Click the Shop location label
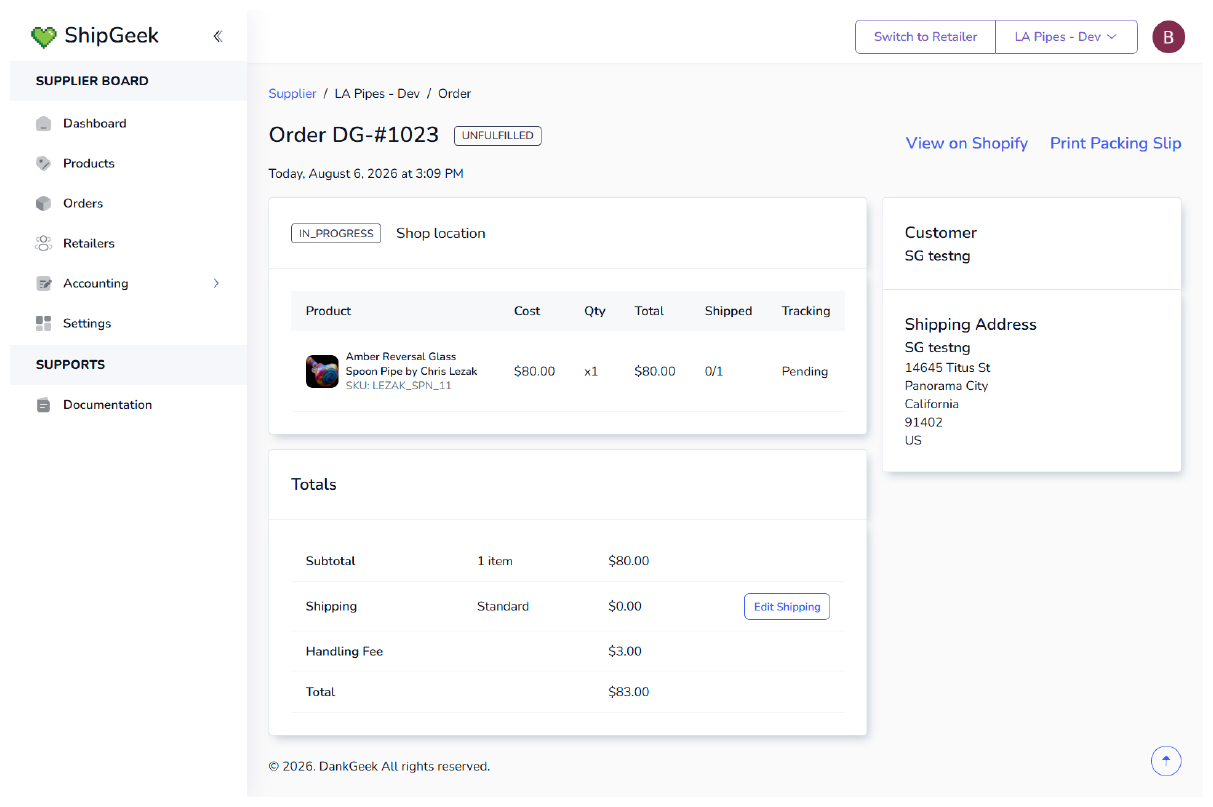Viewport: 1213px width, 807px height. 441,233
